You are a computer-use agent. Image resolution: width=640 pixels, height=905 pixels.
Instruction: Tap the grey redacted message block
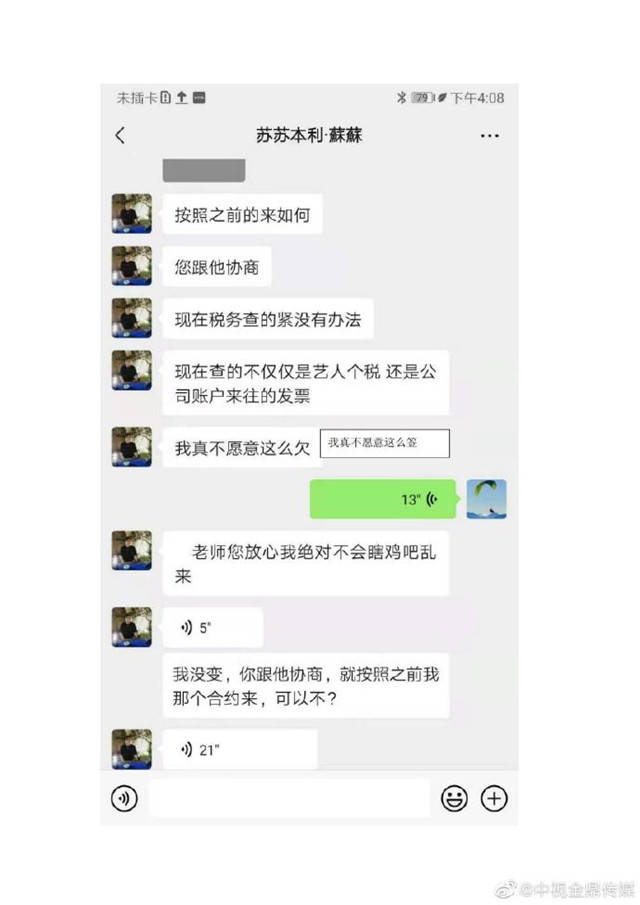204,170
